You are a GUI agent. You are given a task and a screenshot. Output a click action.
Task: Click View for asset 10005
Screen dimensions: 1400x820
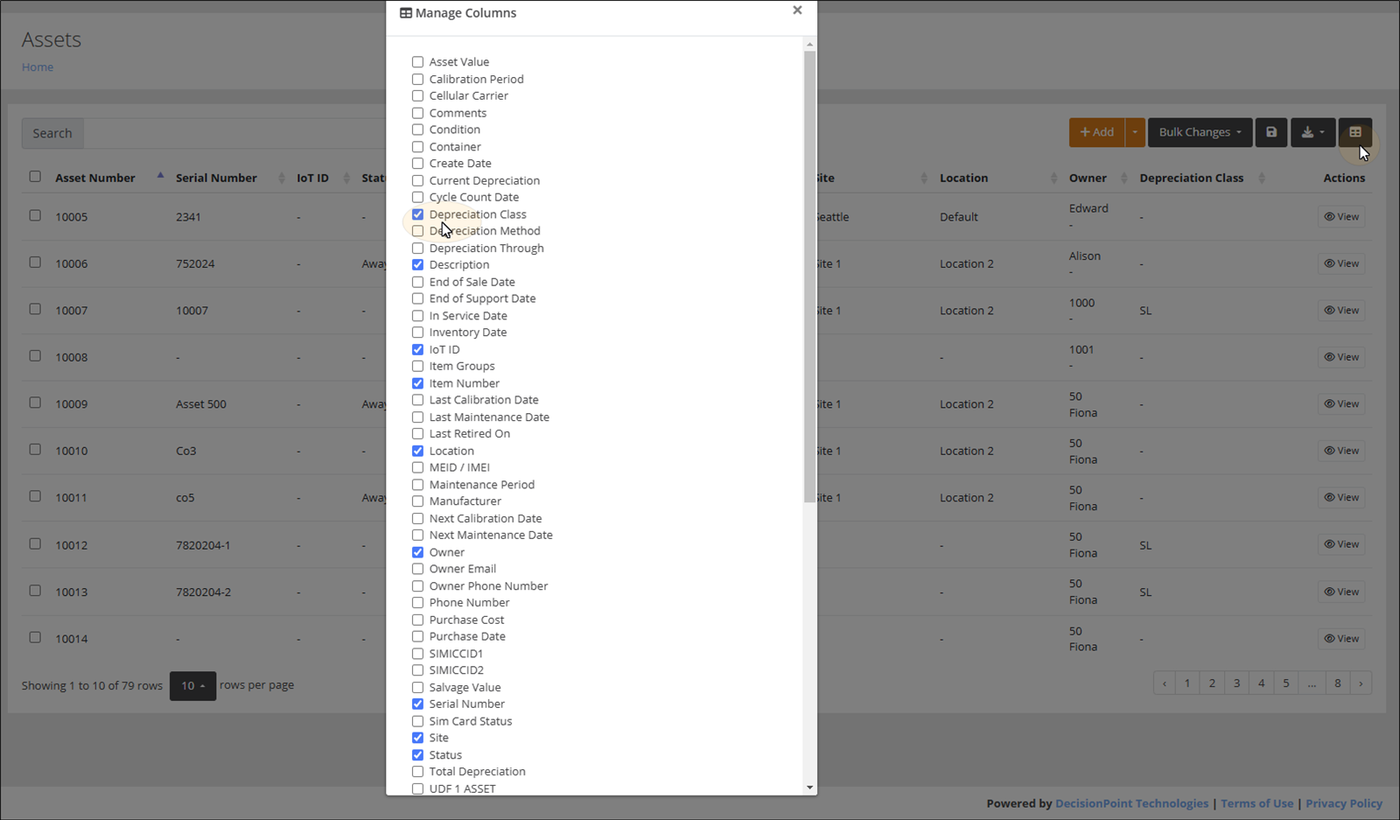click(1341, 217)
